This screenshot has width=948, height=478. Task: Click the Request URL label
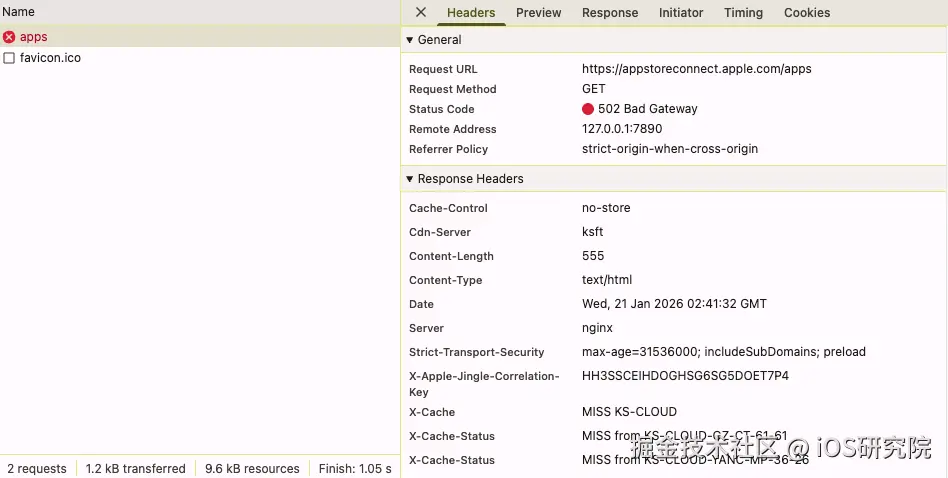[x=443, y=69]
